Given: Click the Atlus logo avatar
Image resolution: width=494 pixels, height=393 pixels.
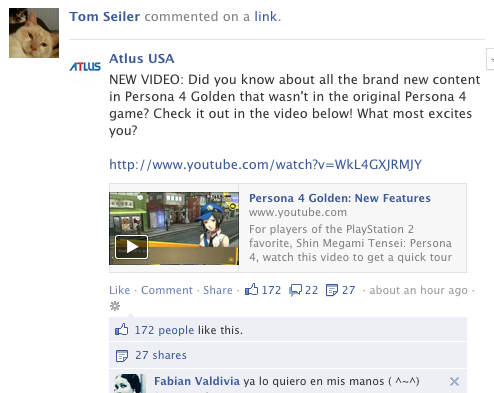Looking at the screenshot, I should (85, 66).
